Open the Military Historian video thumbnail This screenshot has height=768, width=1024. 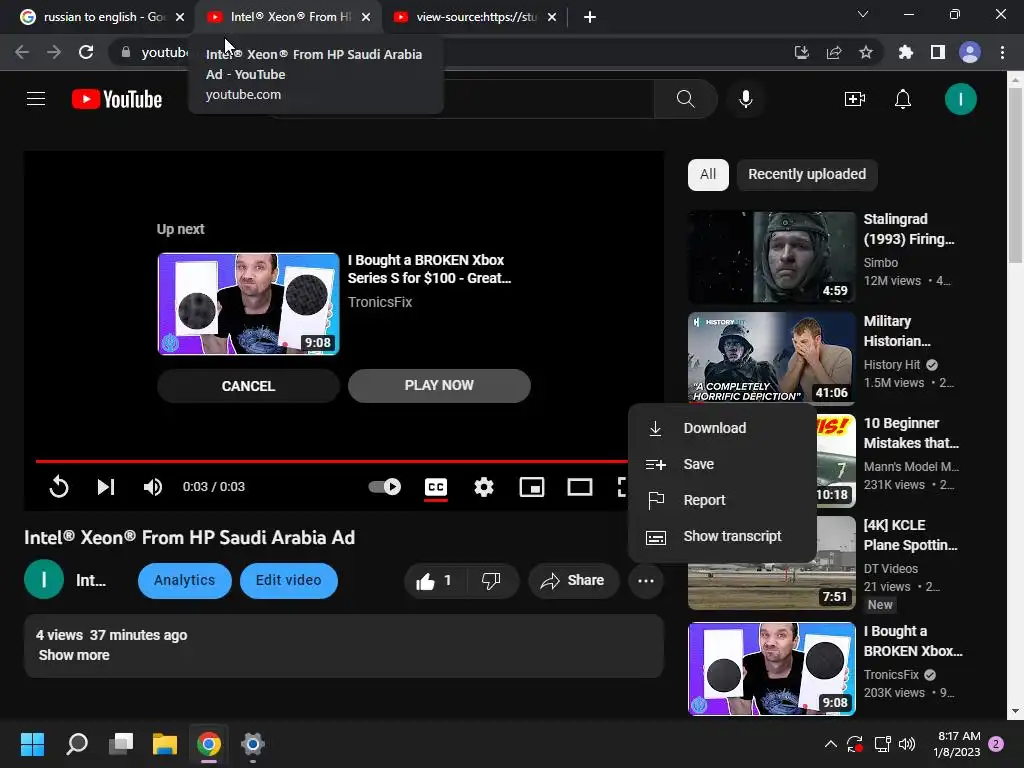771,358
